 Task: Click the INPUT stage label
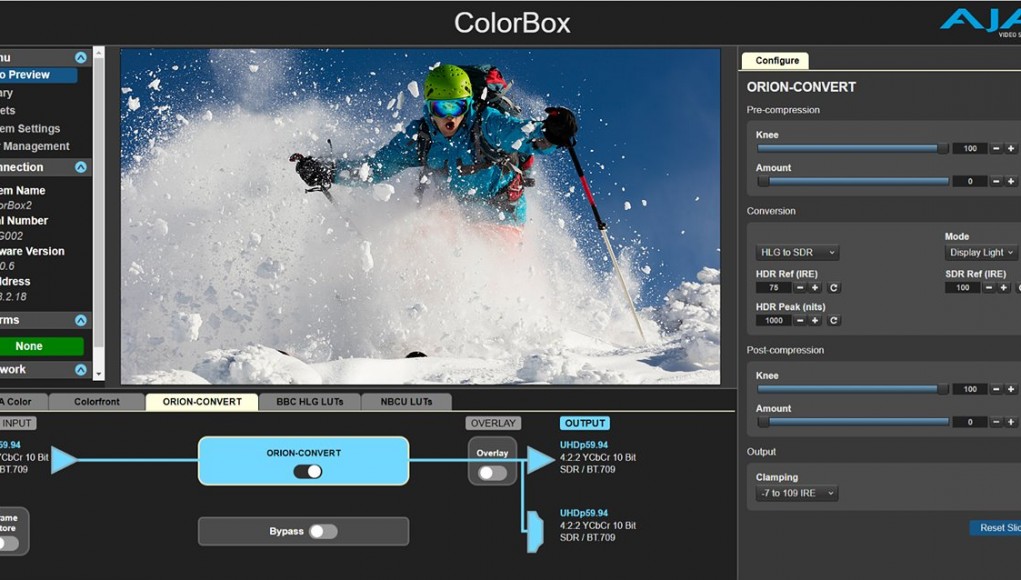[18, 423]
